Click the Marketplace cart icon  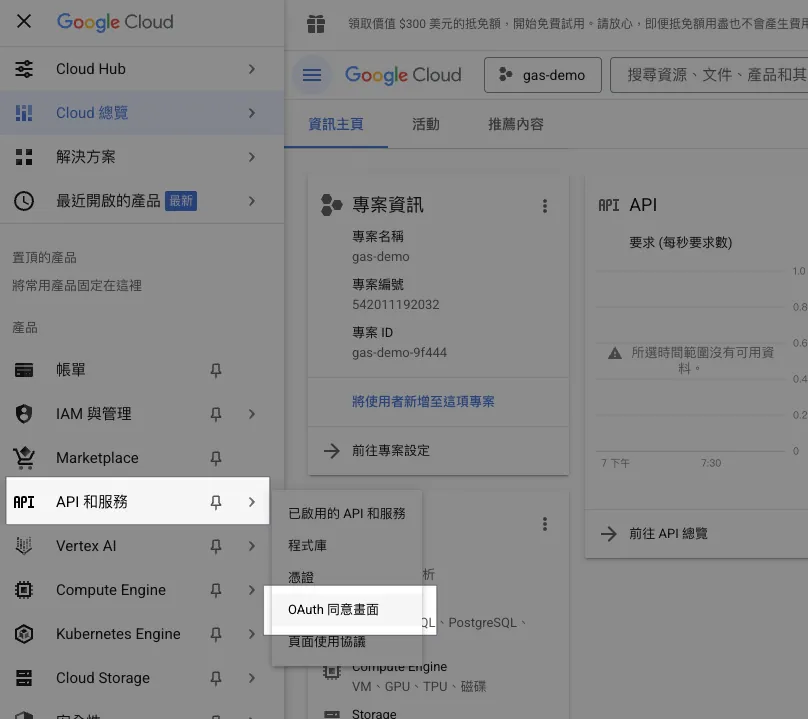[x=24, y=458]
